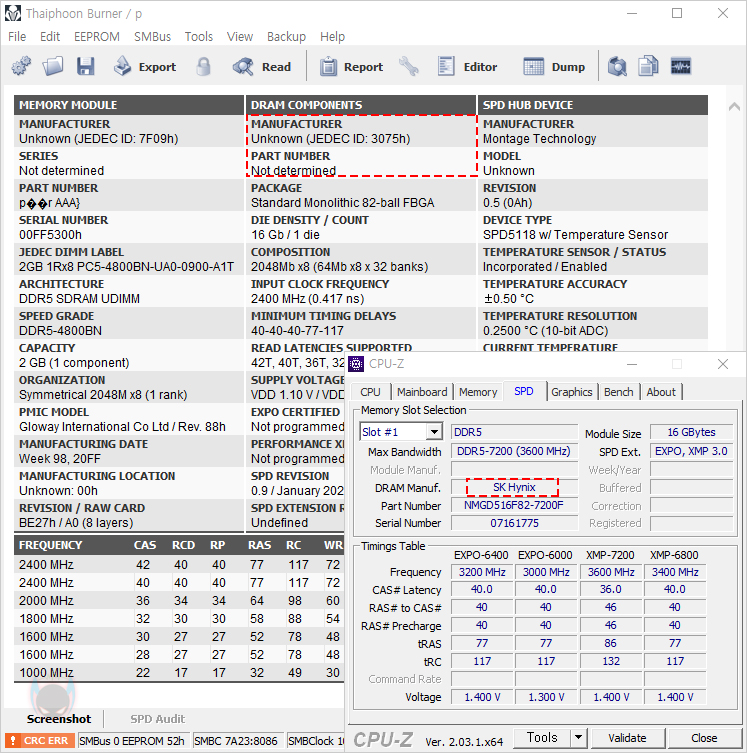Viewport: 747px width, 753px height.
Task: Click the memory chip toolbar icon
Action: pos(681,66)
